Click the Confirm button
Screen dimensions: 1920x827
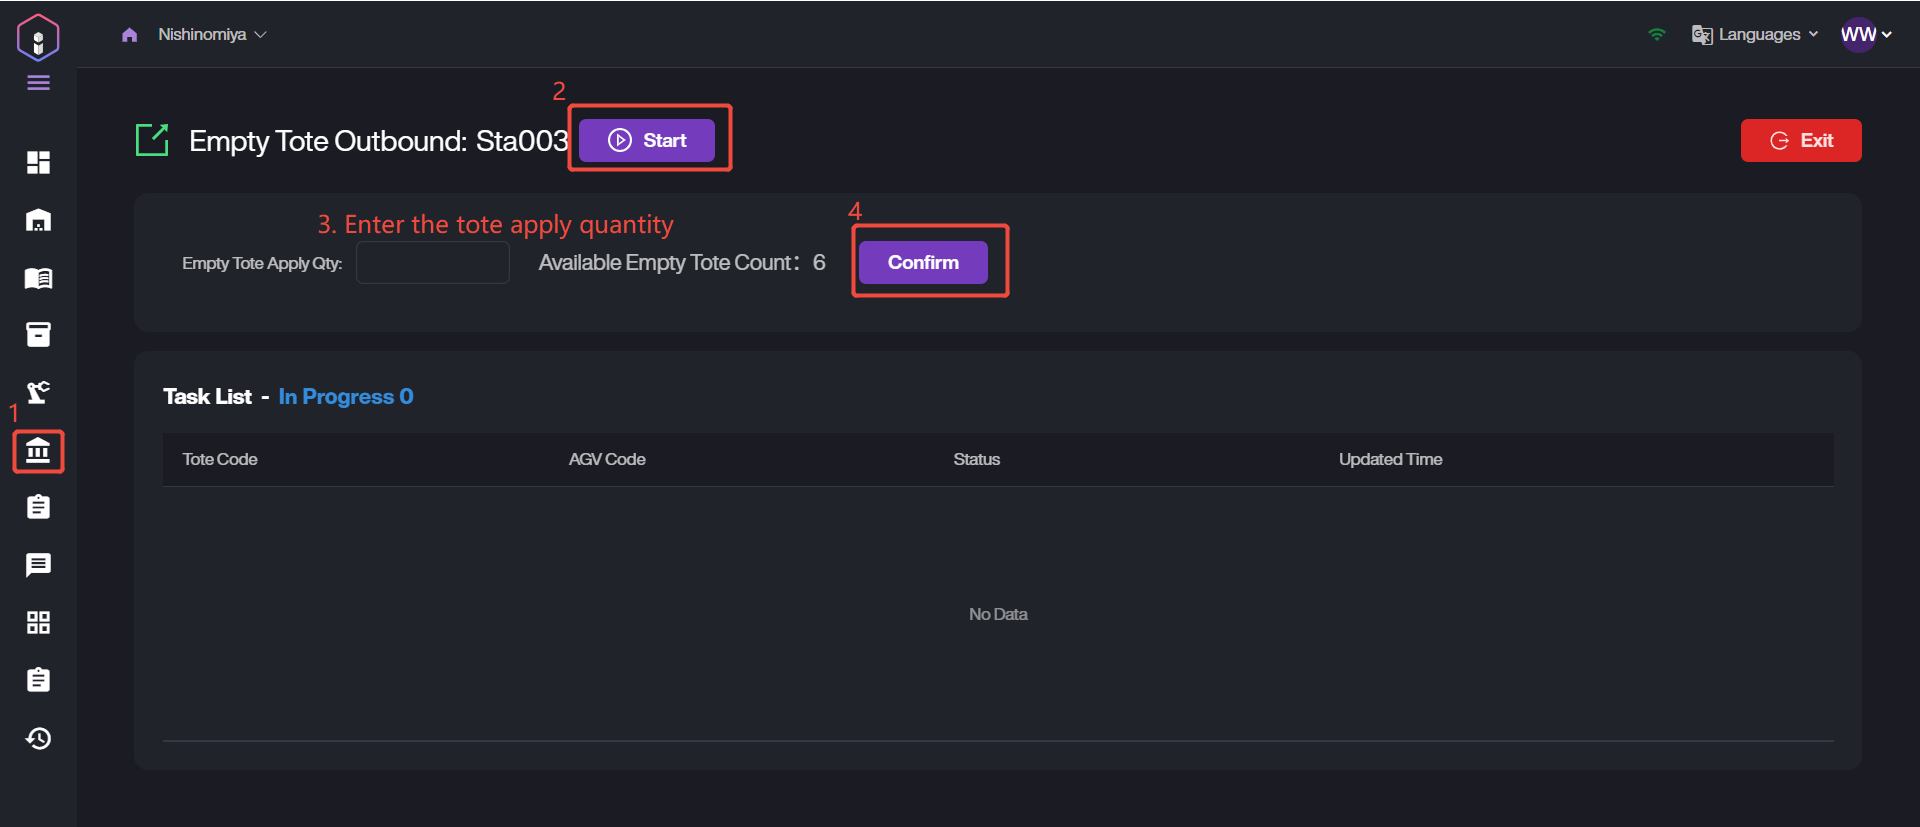pos(922,262)
